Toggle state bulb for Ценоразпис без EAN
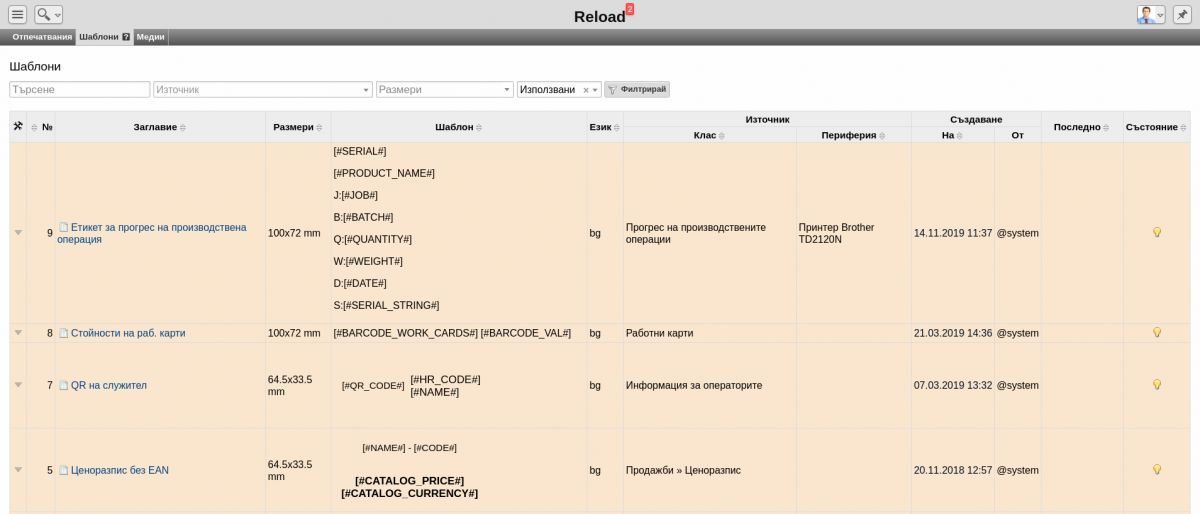 click(x=1157, y=469)
